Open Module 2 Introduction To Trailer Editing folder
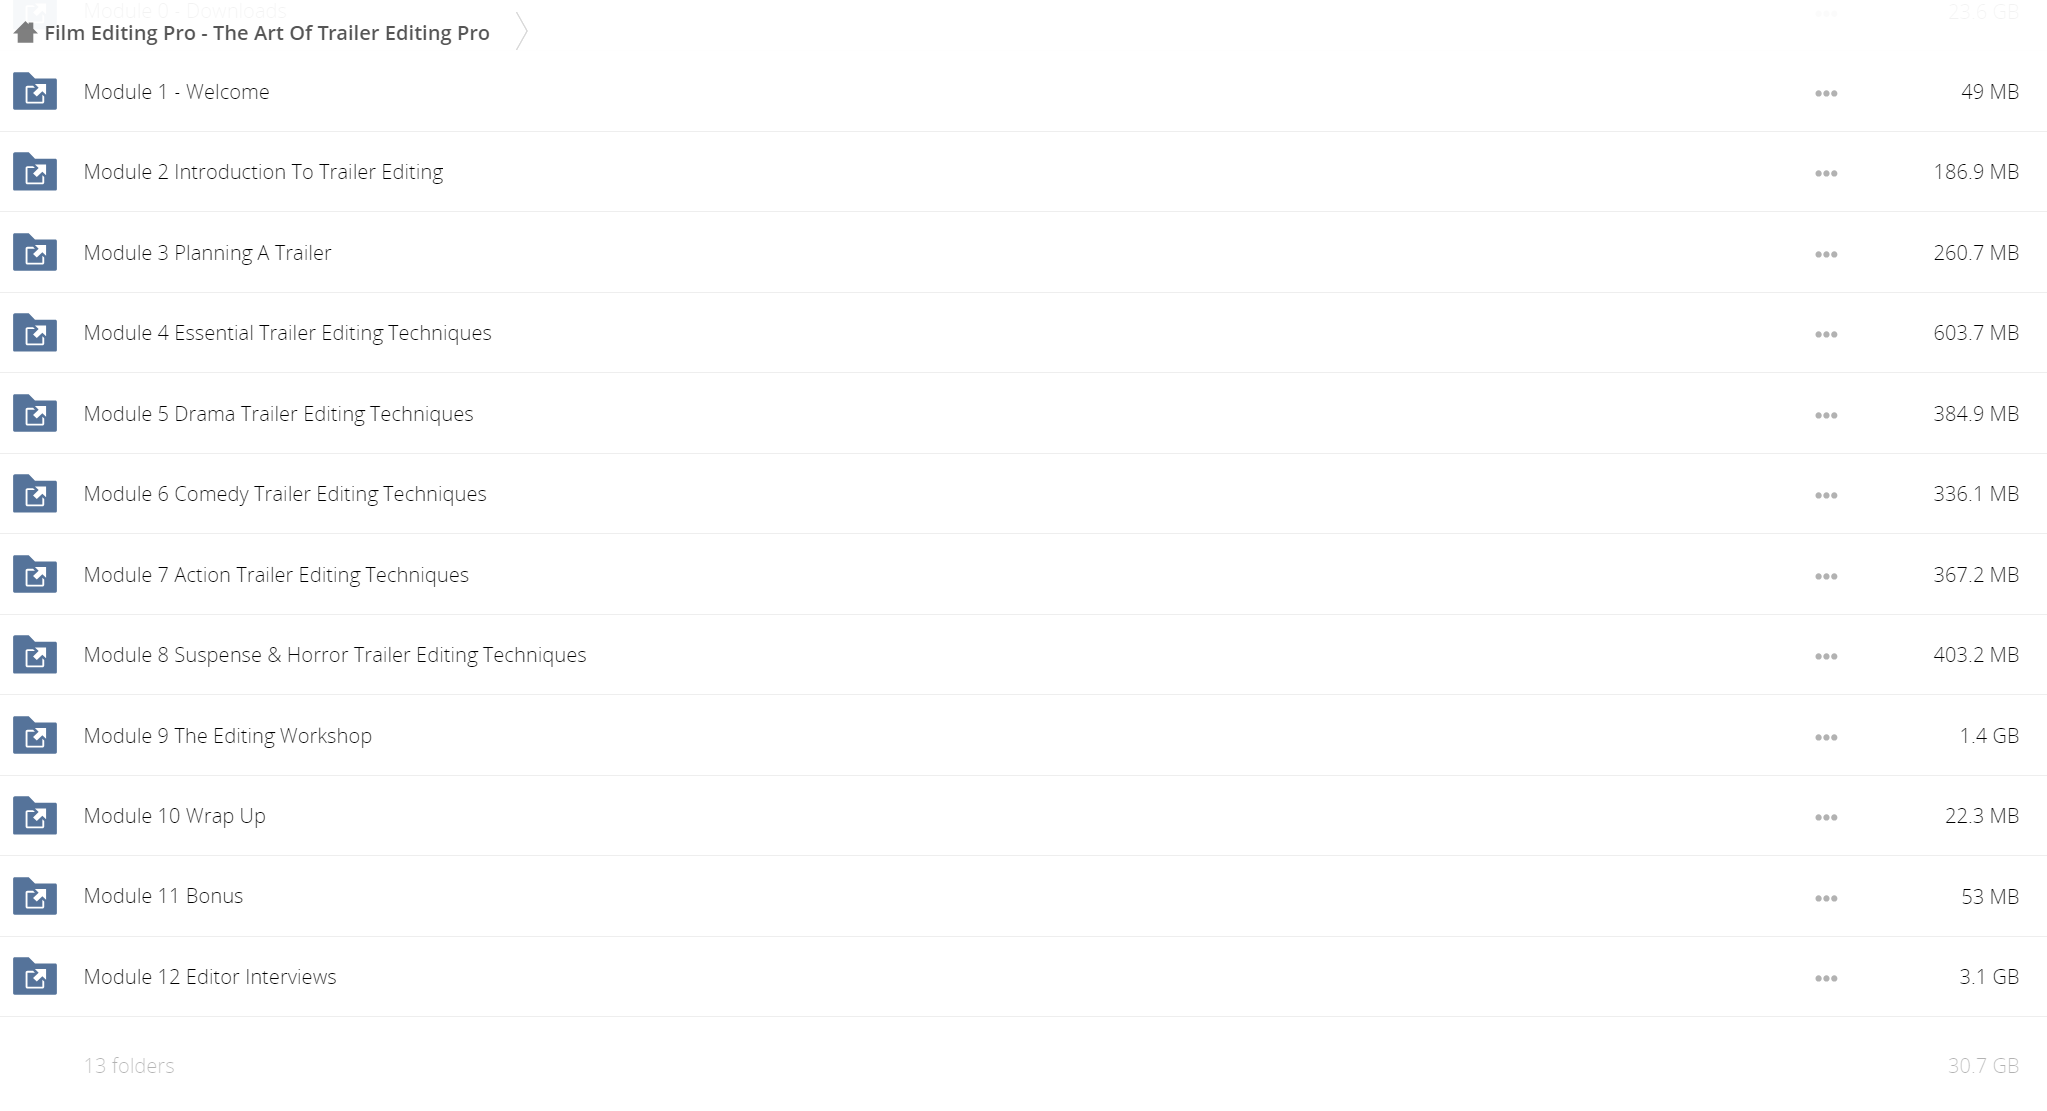Viewport: 2047px width, 1111px height. (263, 172)
